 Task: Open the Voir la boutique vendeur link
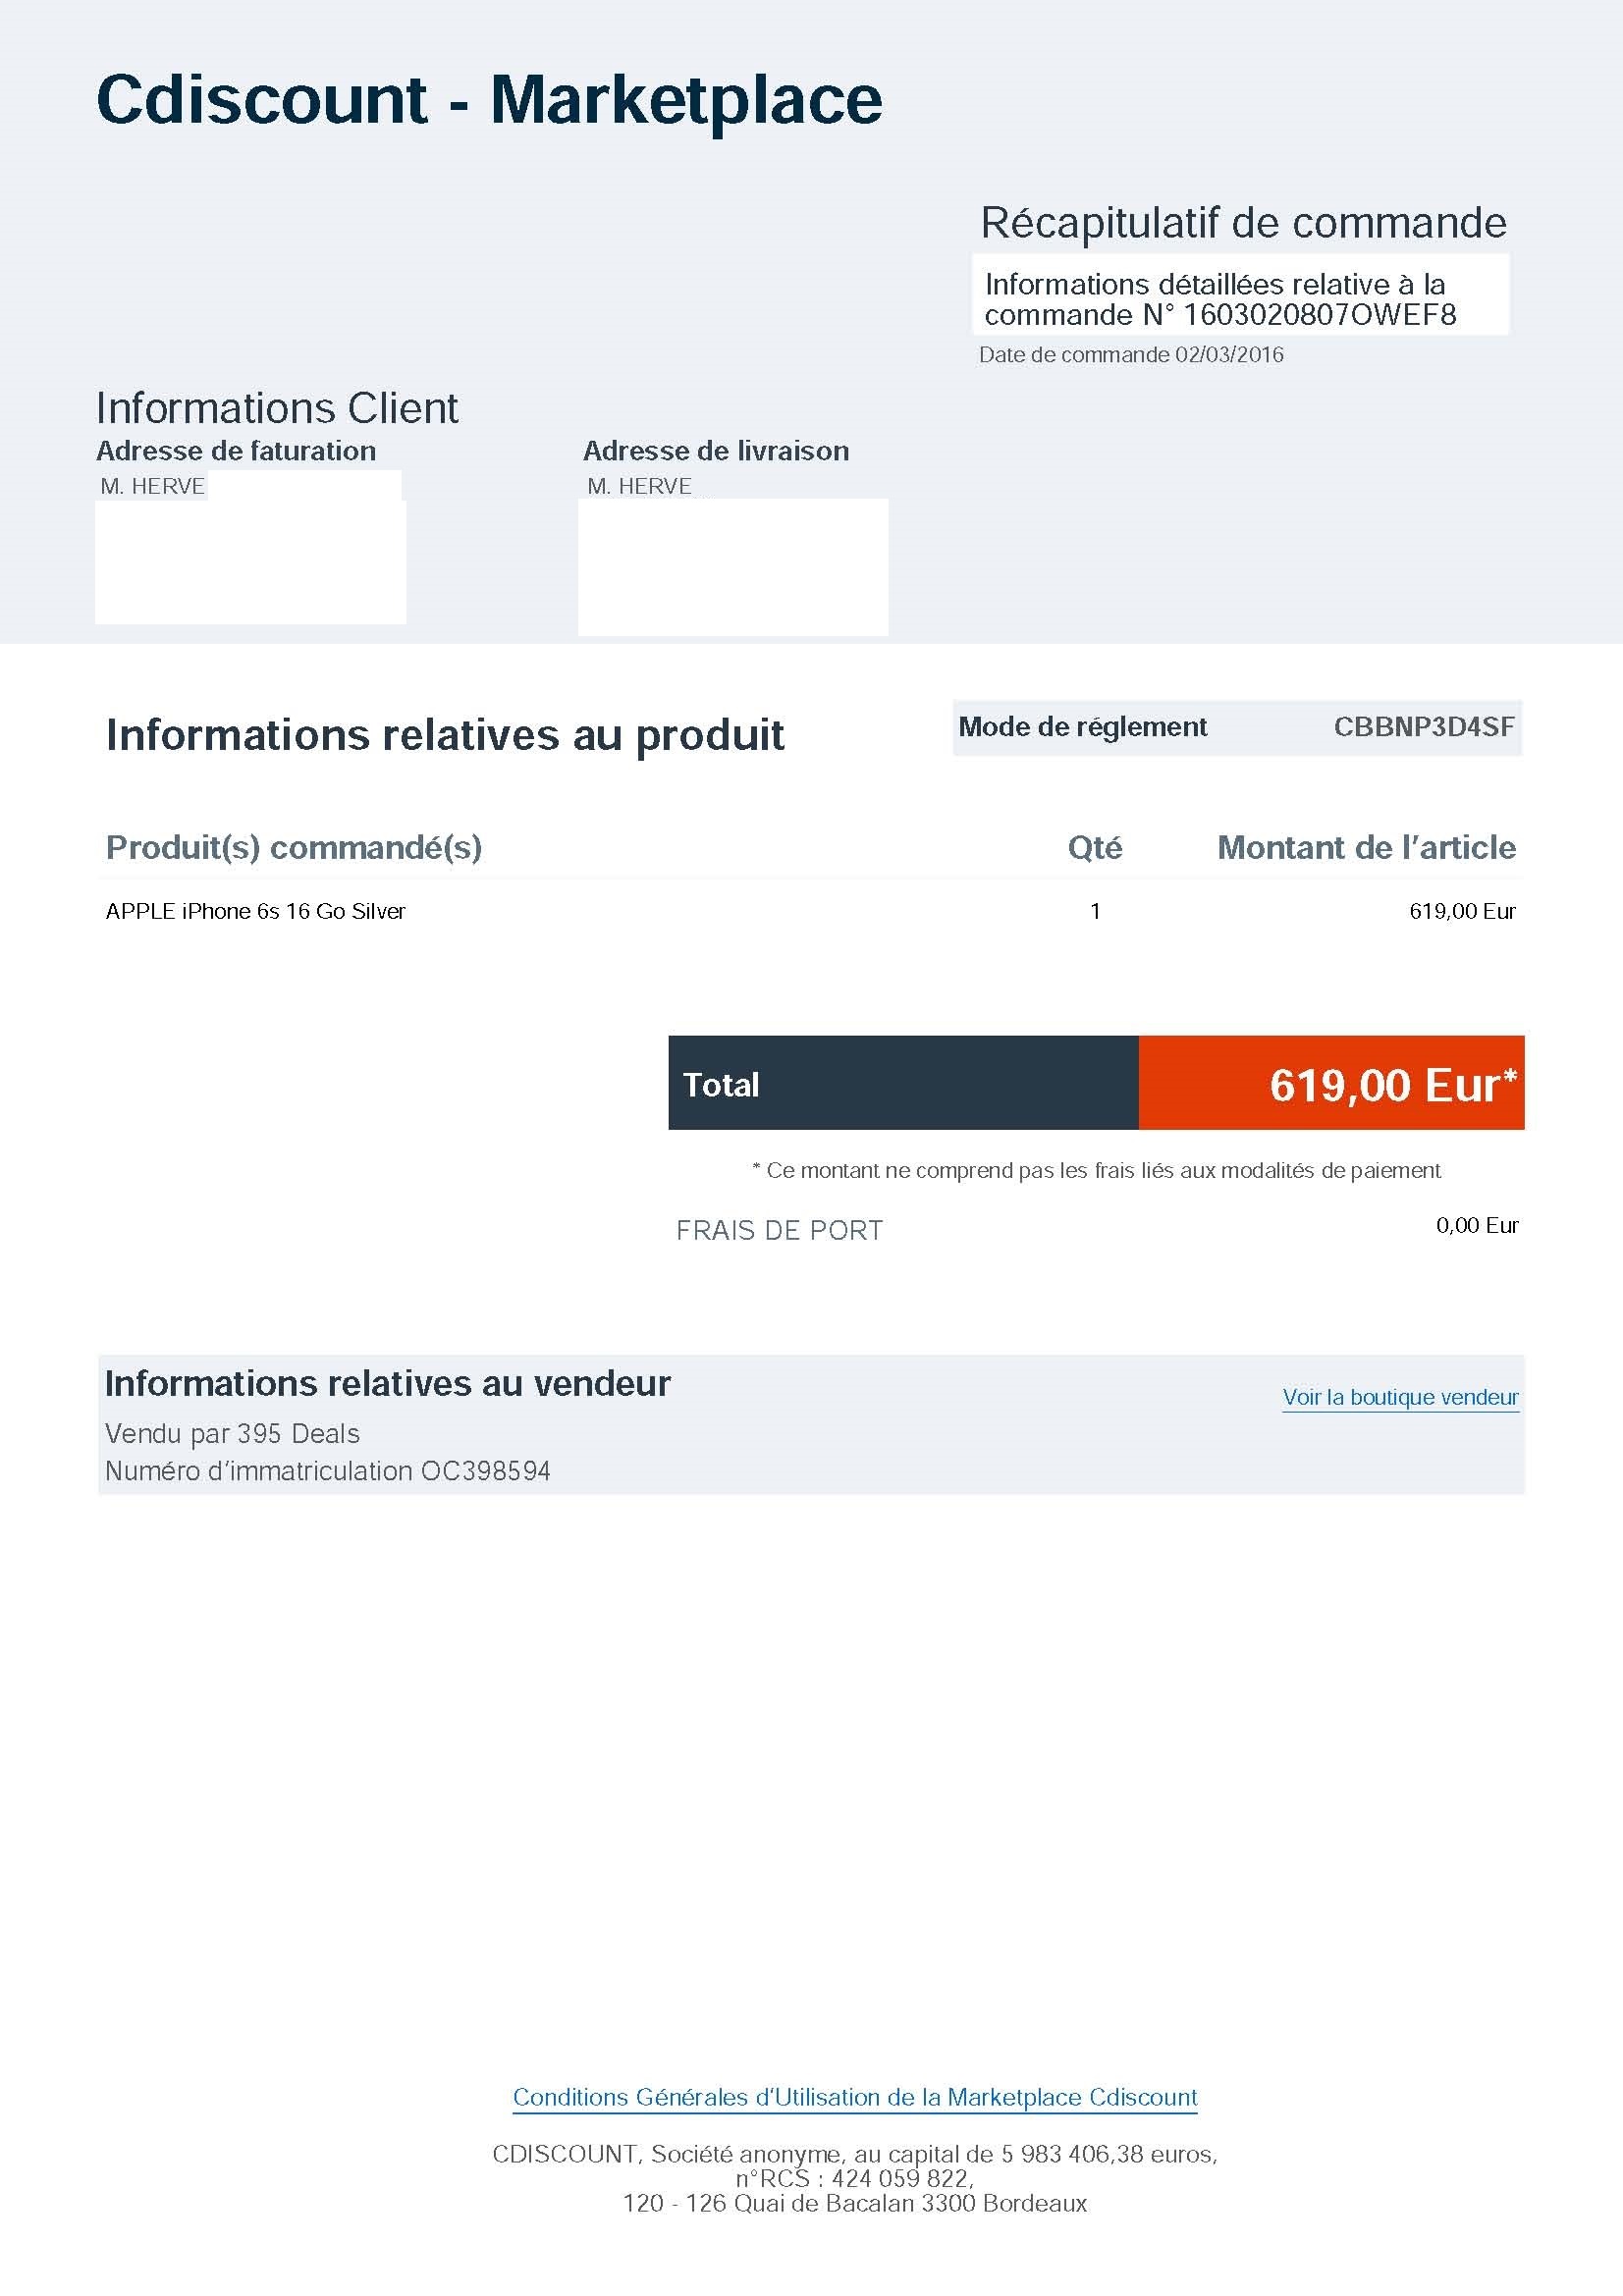tap(1400, 1397)
